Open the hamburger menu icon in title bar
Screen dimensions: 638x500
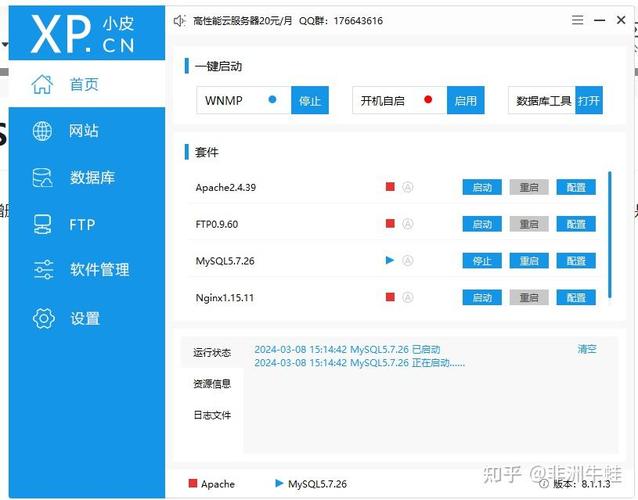click(577, 20)
